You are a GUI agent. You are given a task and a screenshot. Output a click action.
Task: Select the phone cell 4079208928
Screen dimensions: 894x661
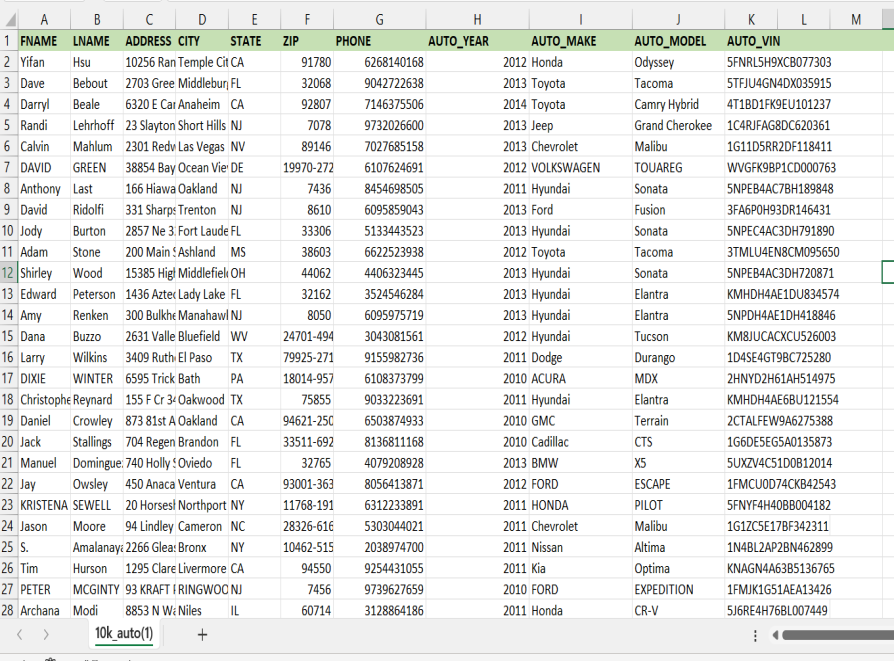click(x=379, y=463)
